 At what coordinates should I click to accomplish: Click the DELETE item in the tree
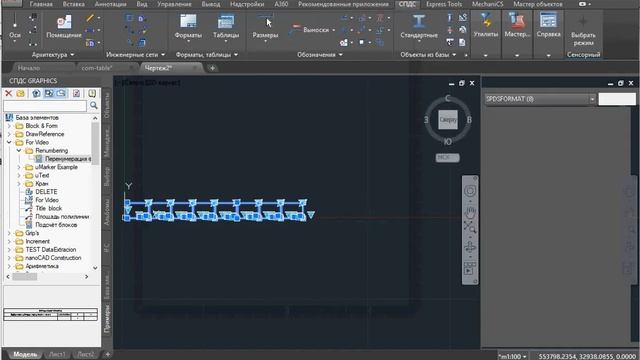point(46,191)
